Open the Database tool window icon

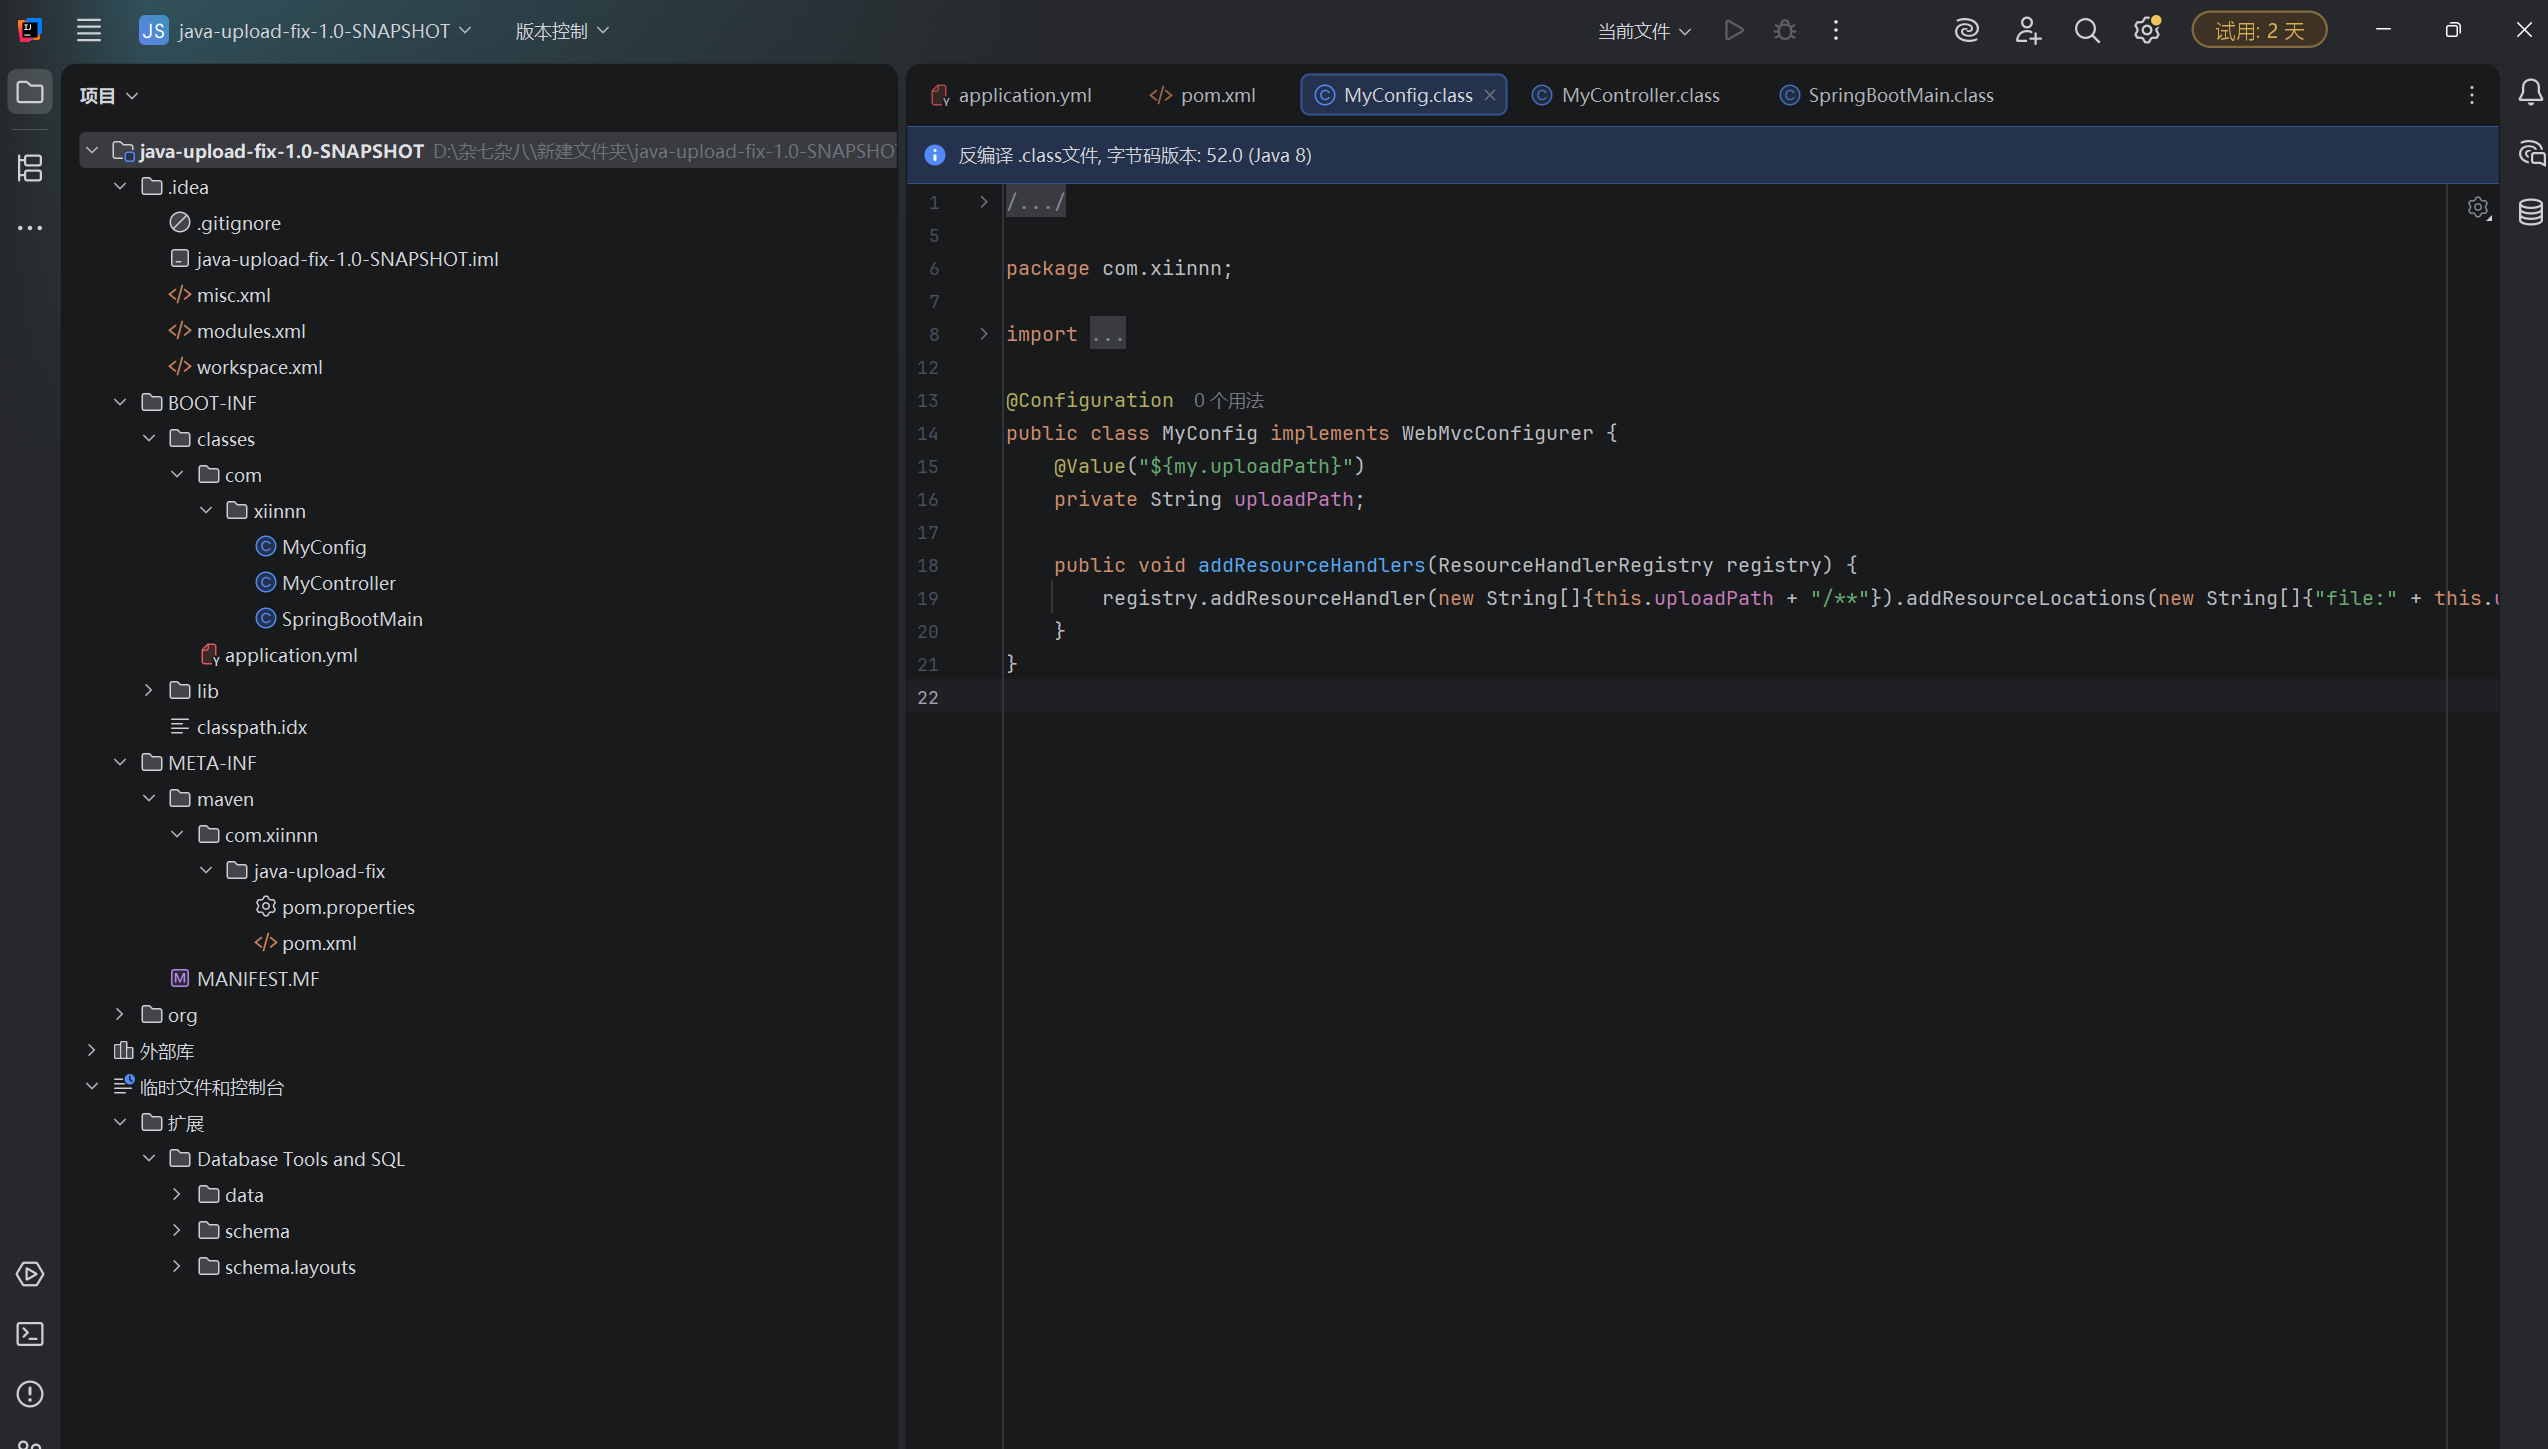(x=2530, y=212)
